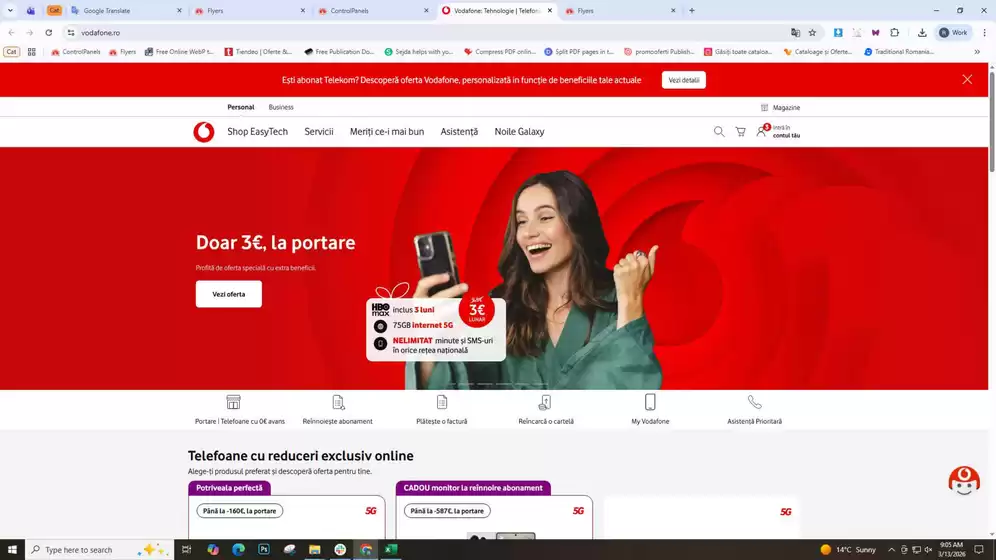Image resolution: width=996 pixels, height=560 pixels.
Task: Open the Tiendeo Oferte bookmark
Action: pos(258,52)
